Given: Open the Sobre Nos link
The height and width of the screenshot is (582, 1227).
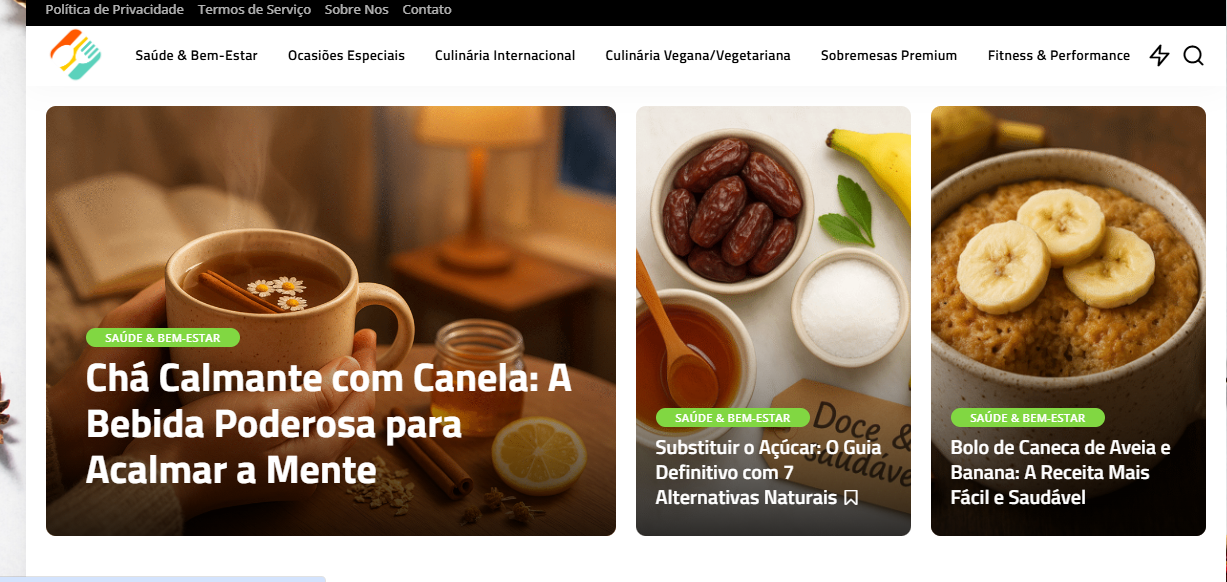Looking at the screenshot, I should click(357, 10).
